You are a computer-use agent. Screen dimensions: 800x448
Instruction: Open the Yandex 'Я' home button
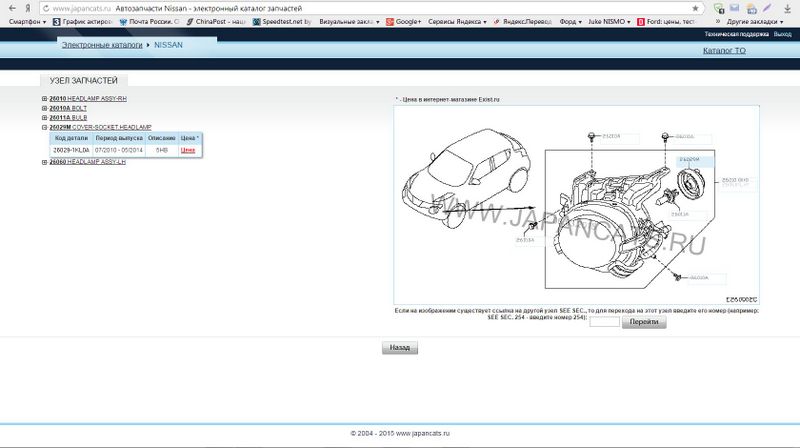(x=28, y=8)
